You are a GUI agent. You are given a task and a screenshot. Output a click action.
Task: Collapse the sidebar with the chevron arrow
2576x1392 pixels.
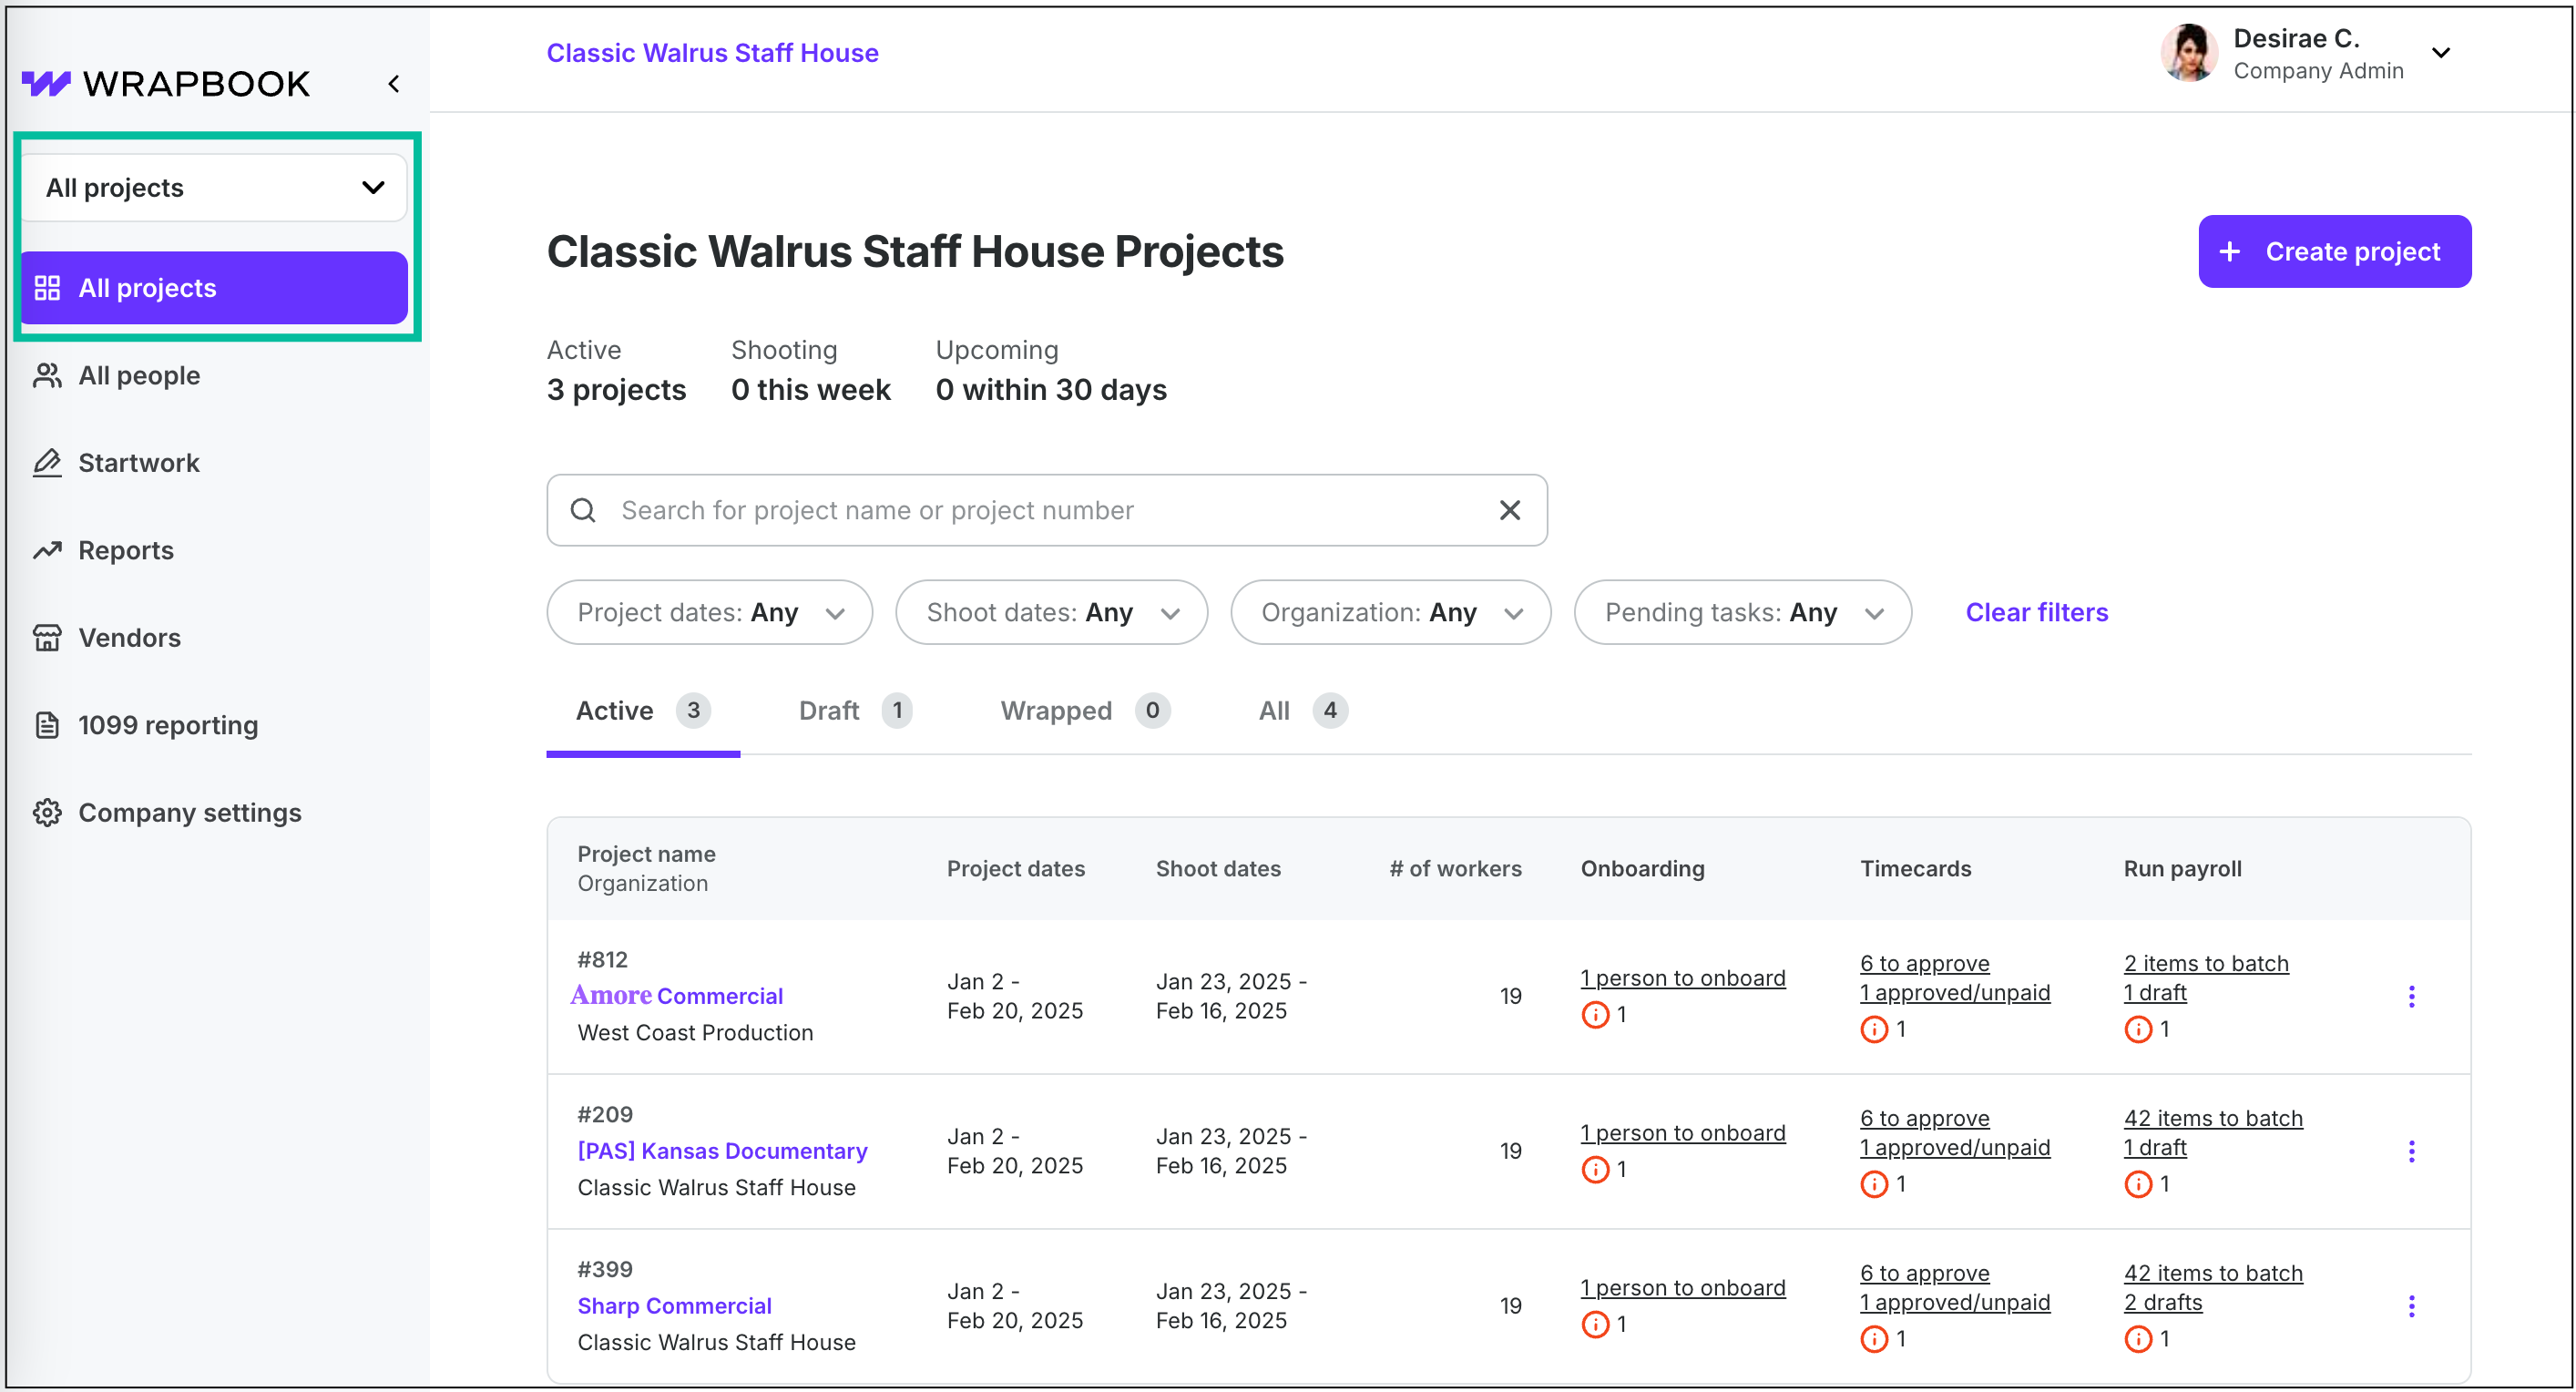tap(394, 84)
